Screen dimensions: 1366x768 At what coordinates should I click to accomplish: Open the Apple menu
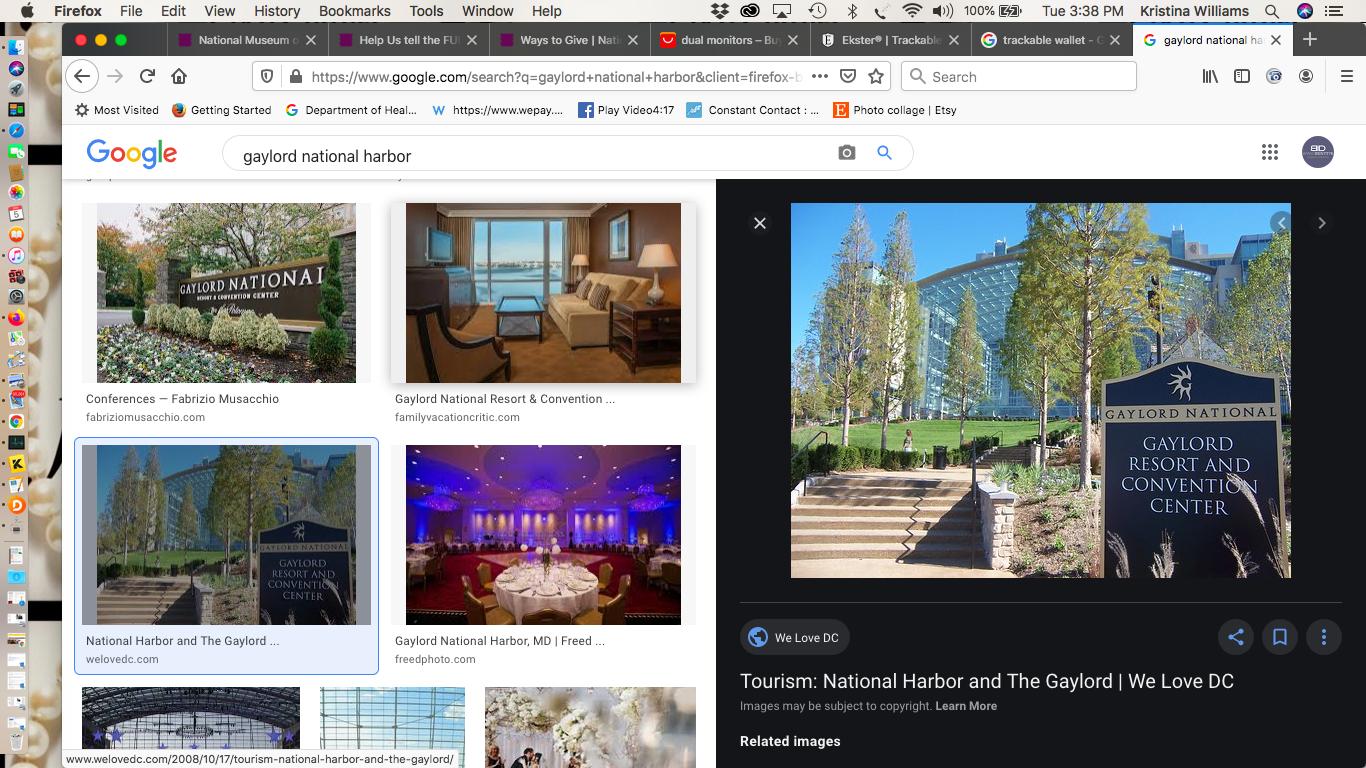pos(27,11)
